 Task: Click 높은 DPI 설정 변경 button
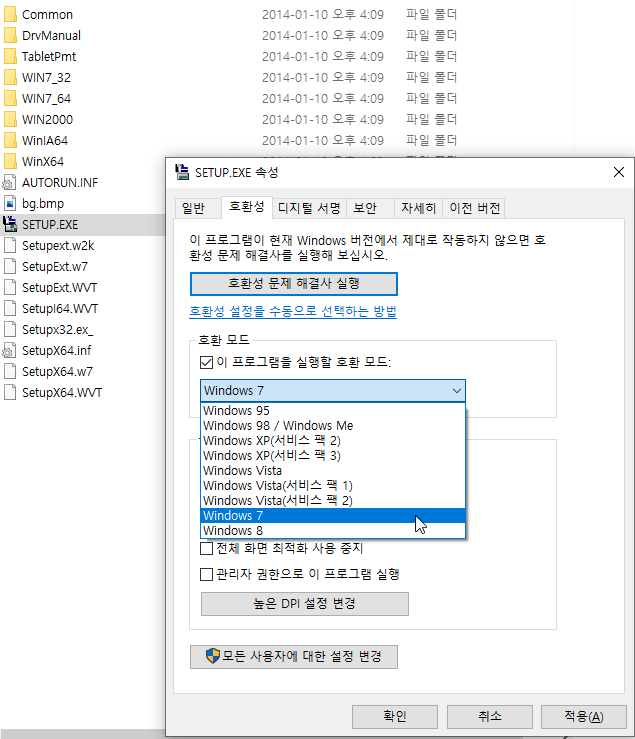tap(305, 604)
